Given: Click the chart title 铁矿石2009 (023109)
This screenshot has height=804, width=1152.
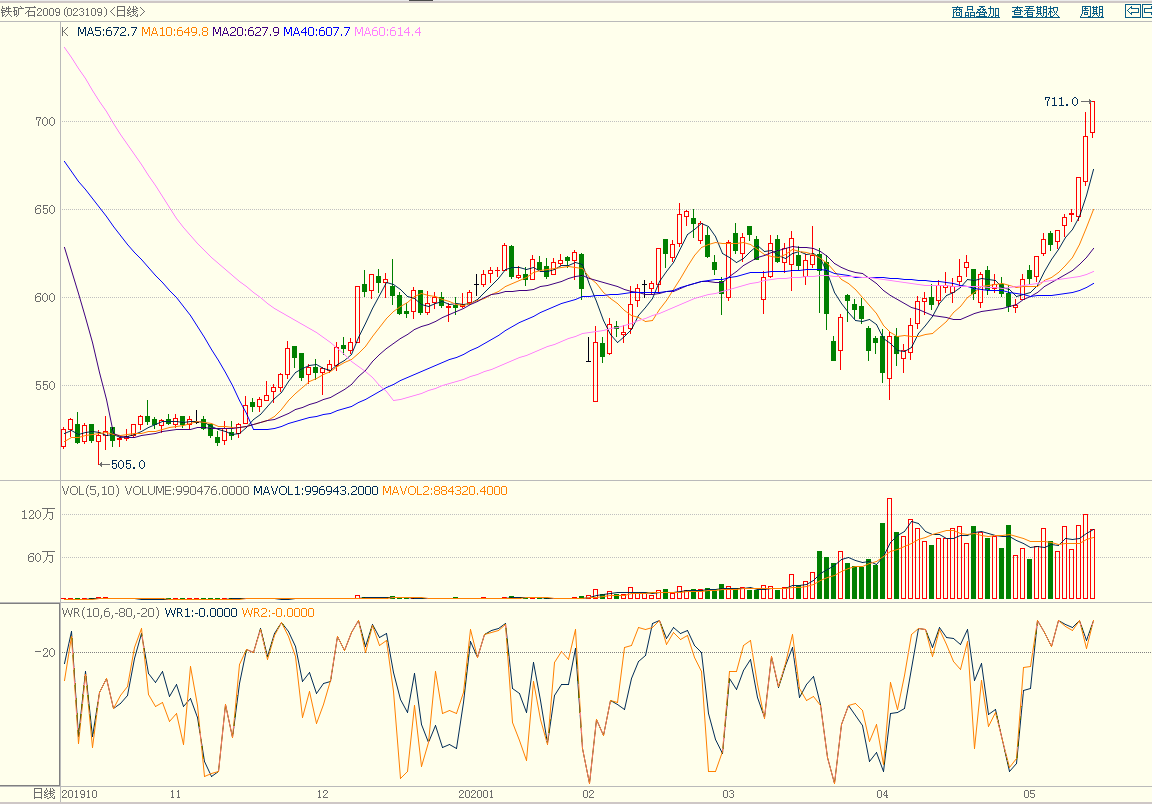Looking at the screenshot, I should [54, 12].
